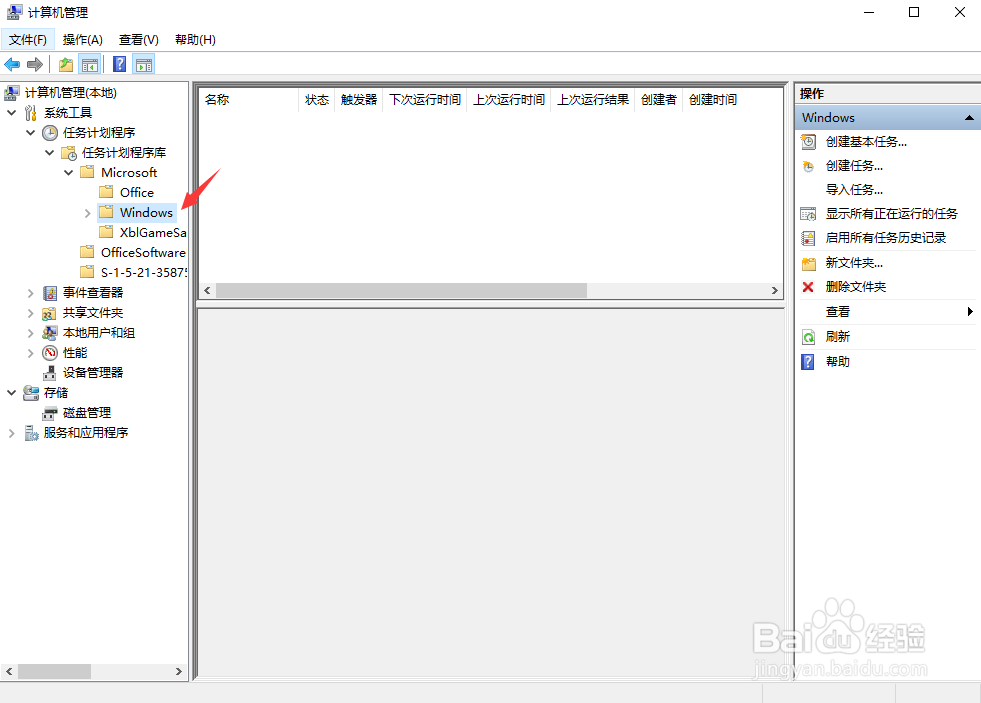Click the 新文件夹 folder icon
Viewport: 981px width, 703px height.
[809, 263]
